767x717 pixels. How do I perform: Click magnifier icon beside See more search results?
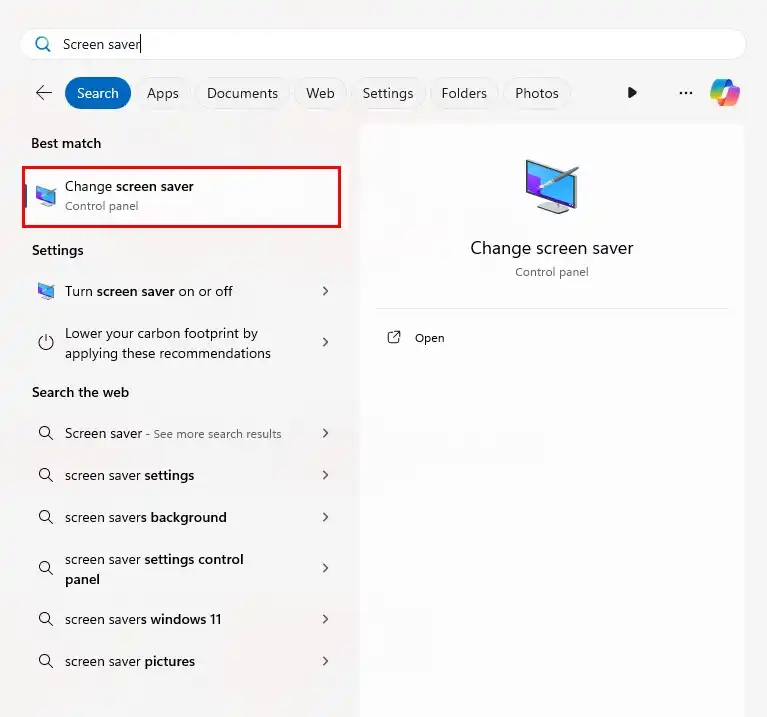pos(46,433)
